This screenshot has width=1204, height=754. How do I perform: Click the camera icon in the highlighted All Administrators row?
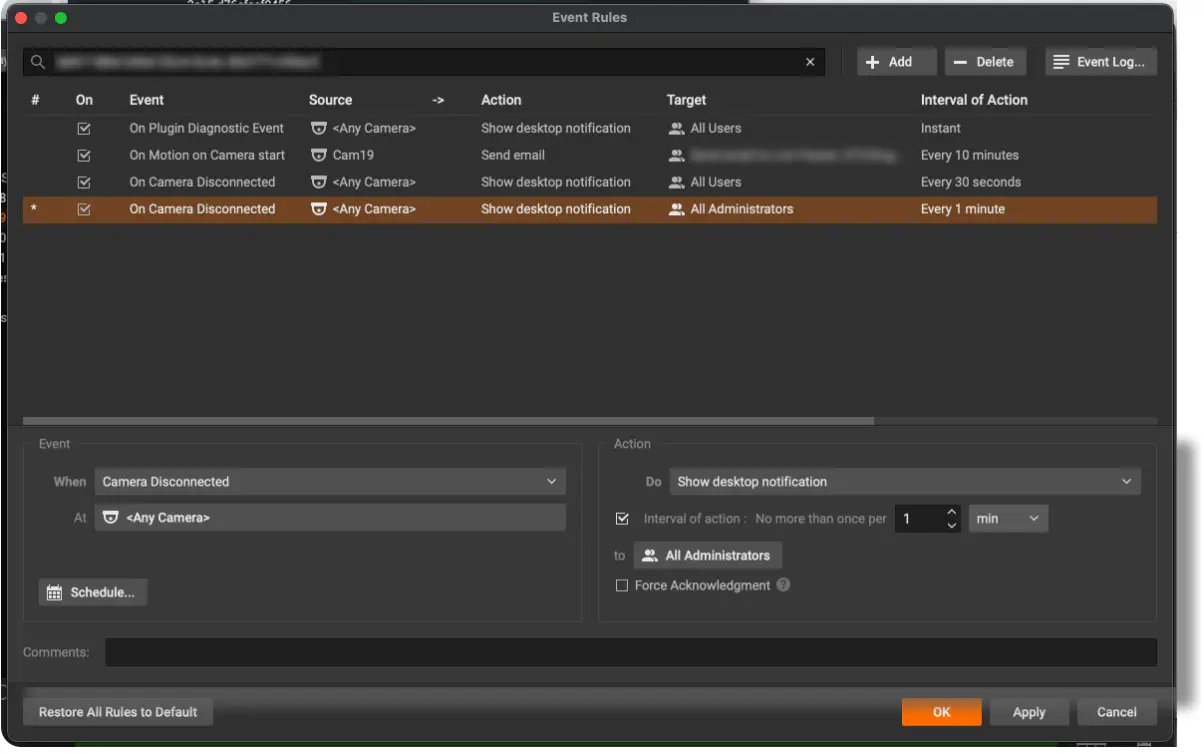click(319, 209)
